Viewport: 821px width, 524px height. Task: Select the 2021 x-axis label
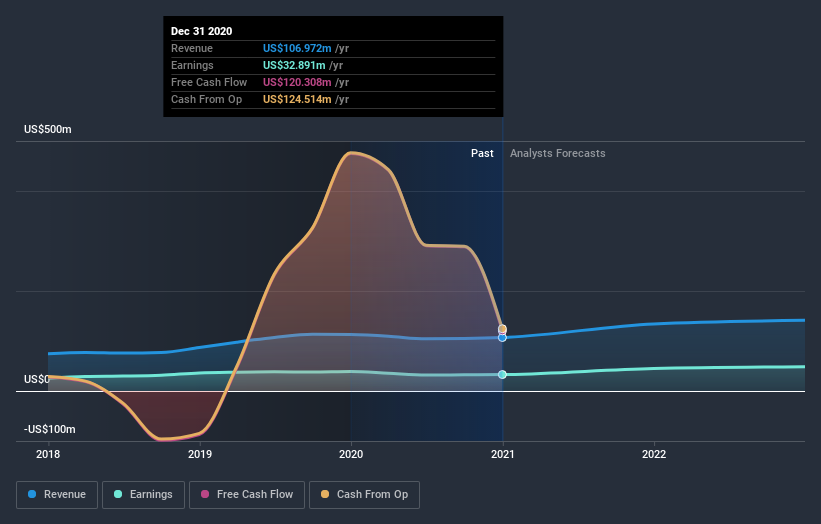503,454
